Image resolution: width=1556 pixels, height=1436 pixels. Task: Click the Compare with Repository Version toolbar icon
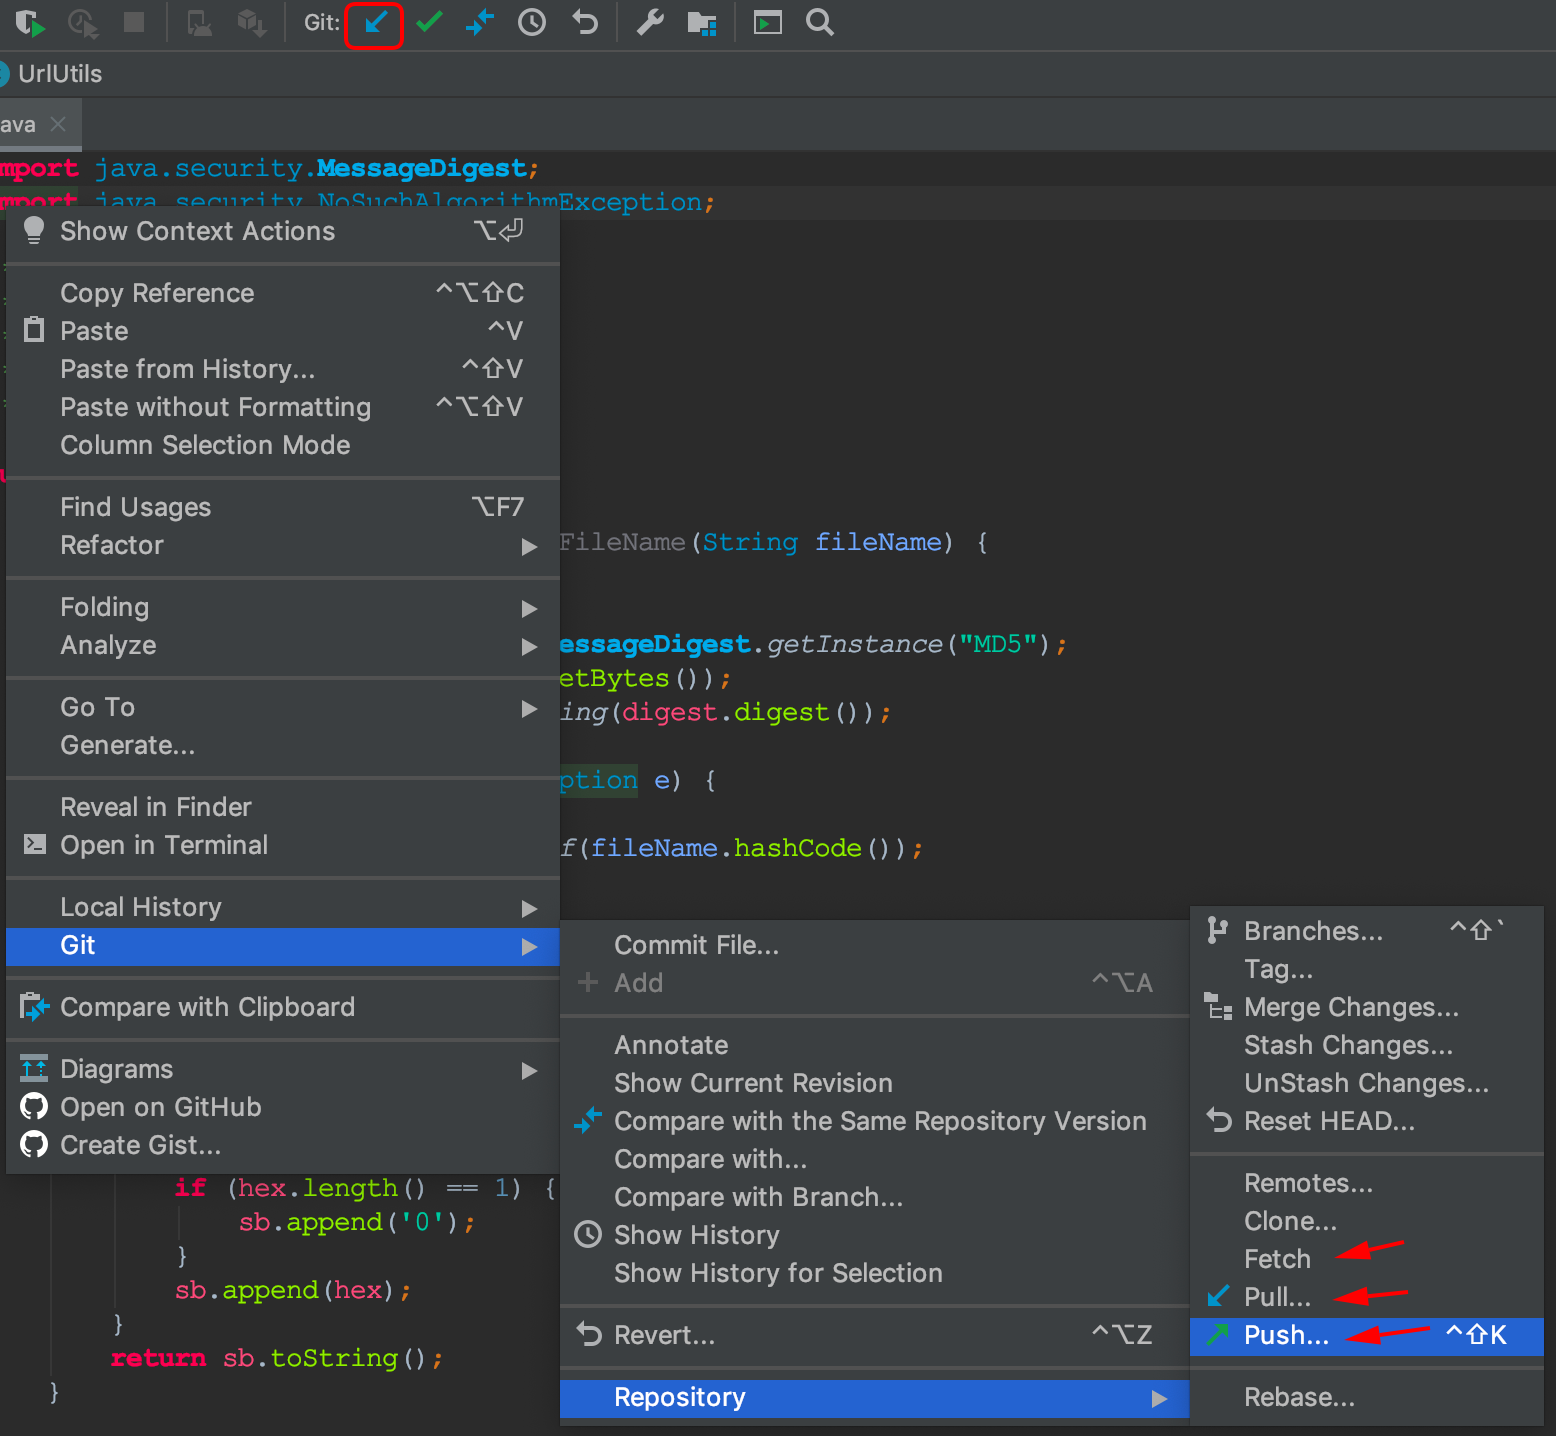(480, 22)
